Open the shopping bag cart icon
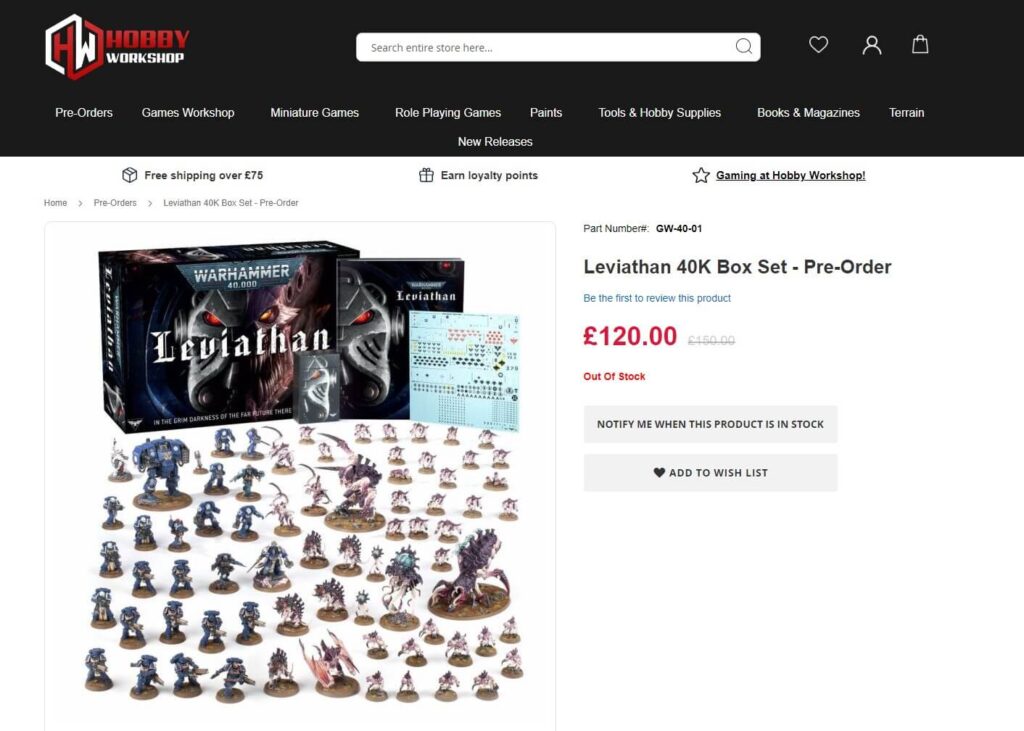The image size is (1024, 731). coord(920,44)
